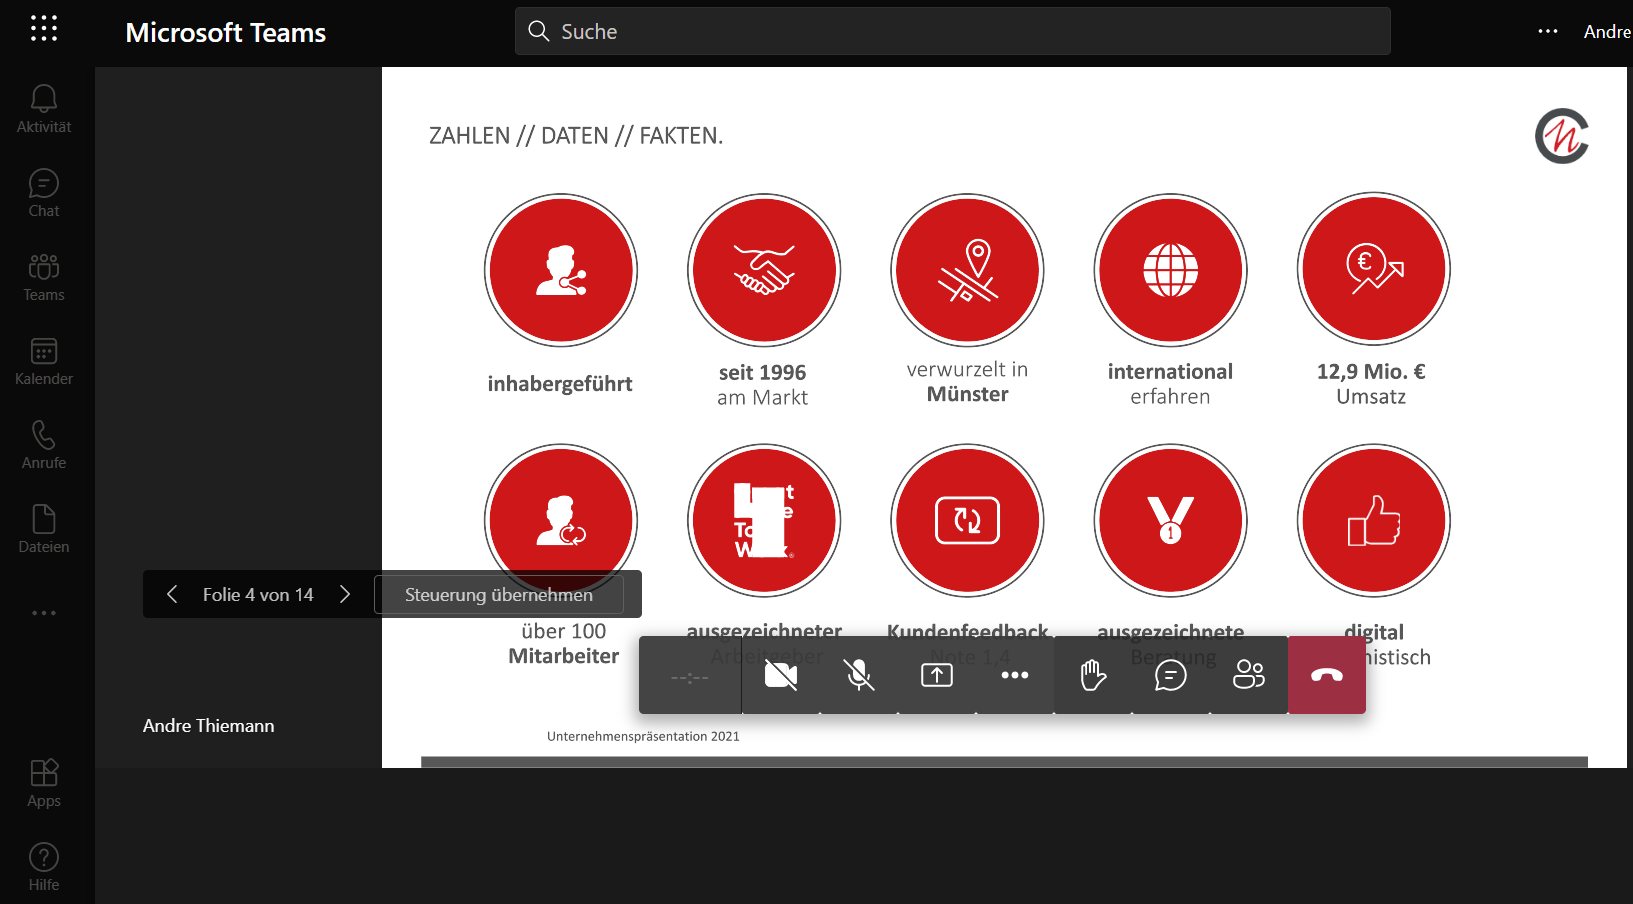This screenshot has width=1633, height=904.
Task: Open the Aktivität notifications view
Action: [x=44, y=108]
